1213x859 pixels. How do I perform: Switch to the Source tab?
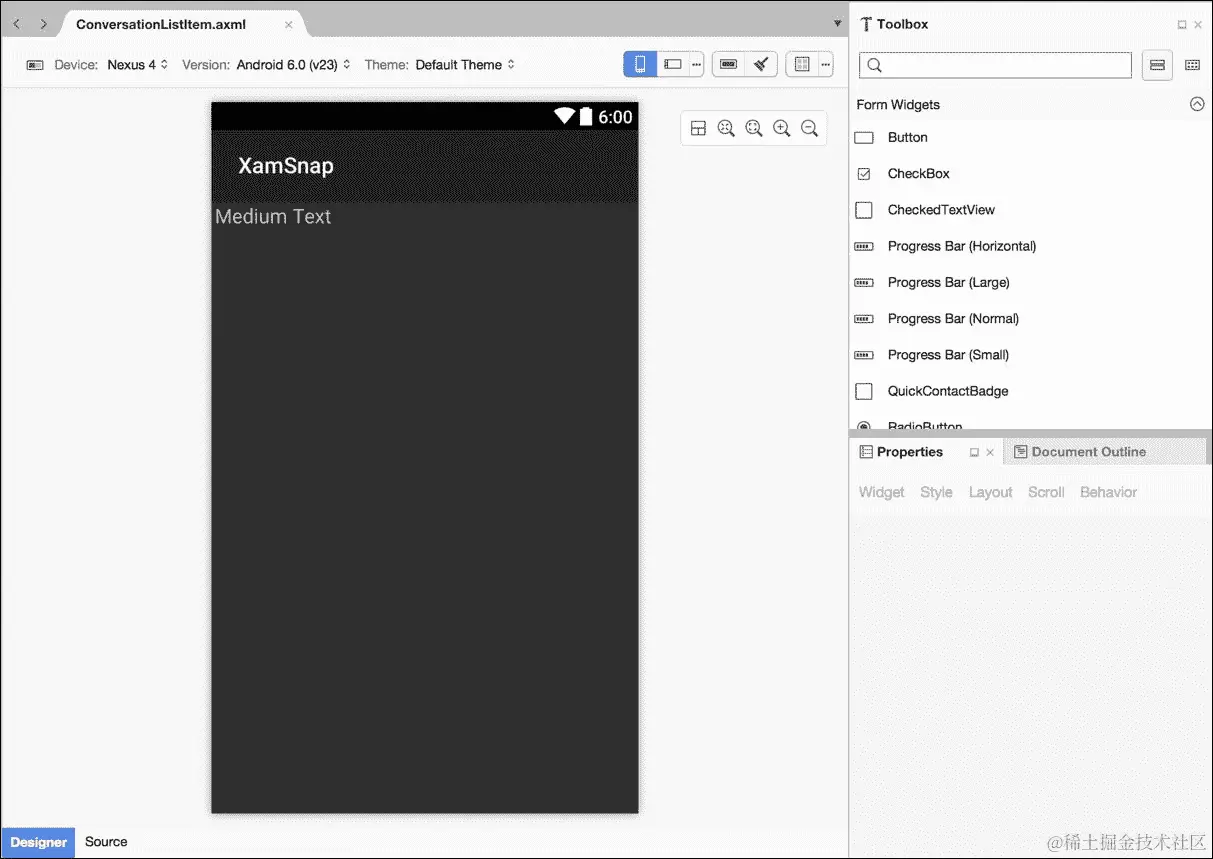(x=106, y=842)
